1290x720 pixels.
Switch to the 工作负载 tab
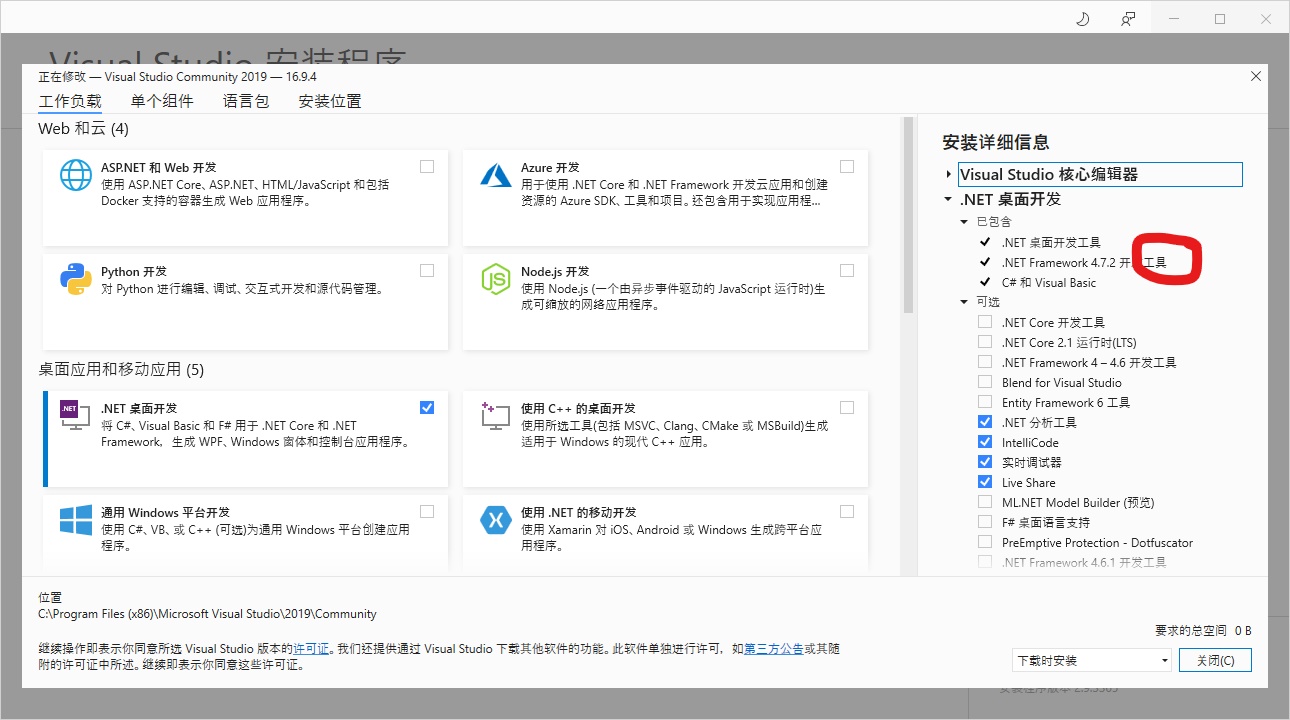pyautogui.click(x=70, y=101)
